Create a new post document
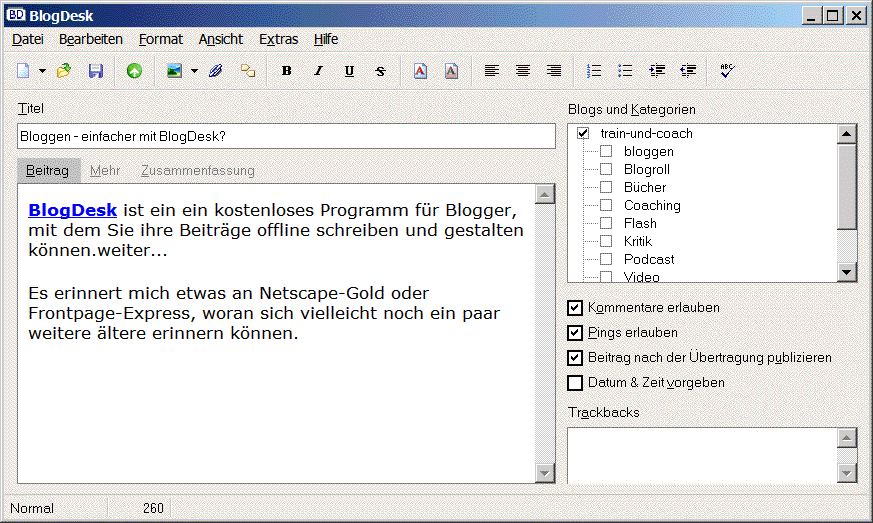Image resolution: width=873 pixels, height=523 pixels. (23, 71)
